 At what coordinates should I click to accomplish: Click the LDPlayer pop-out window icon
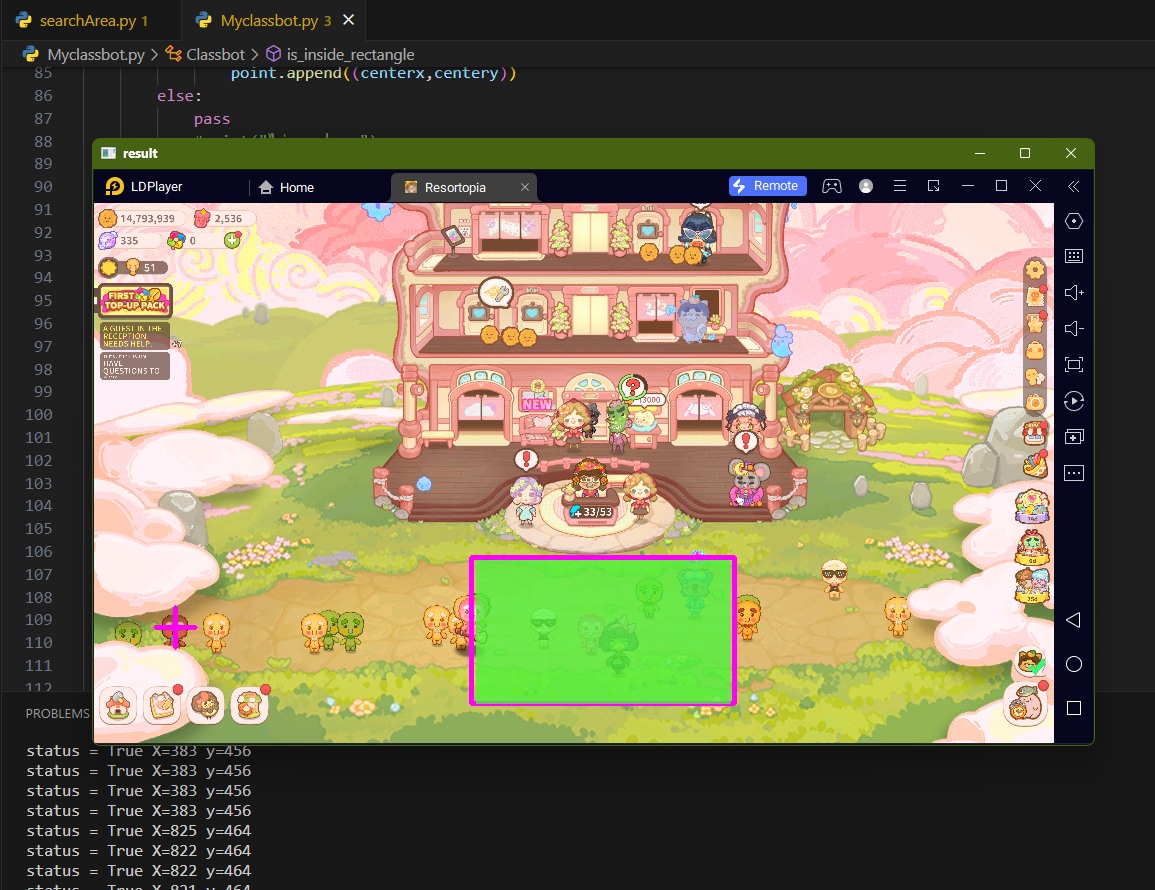click(933, 186)
